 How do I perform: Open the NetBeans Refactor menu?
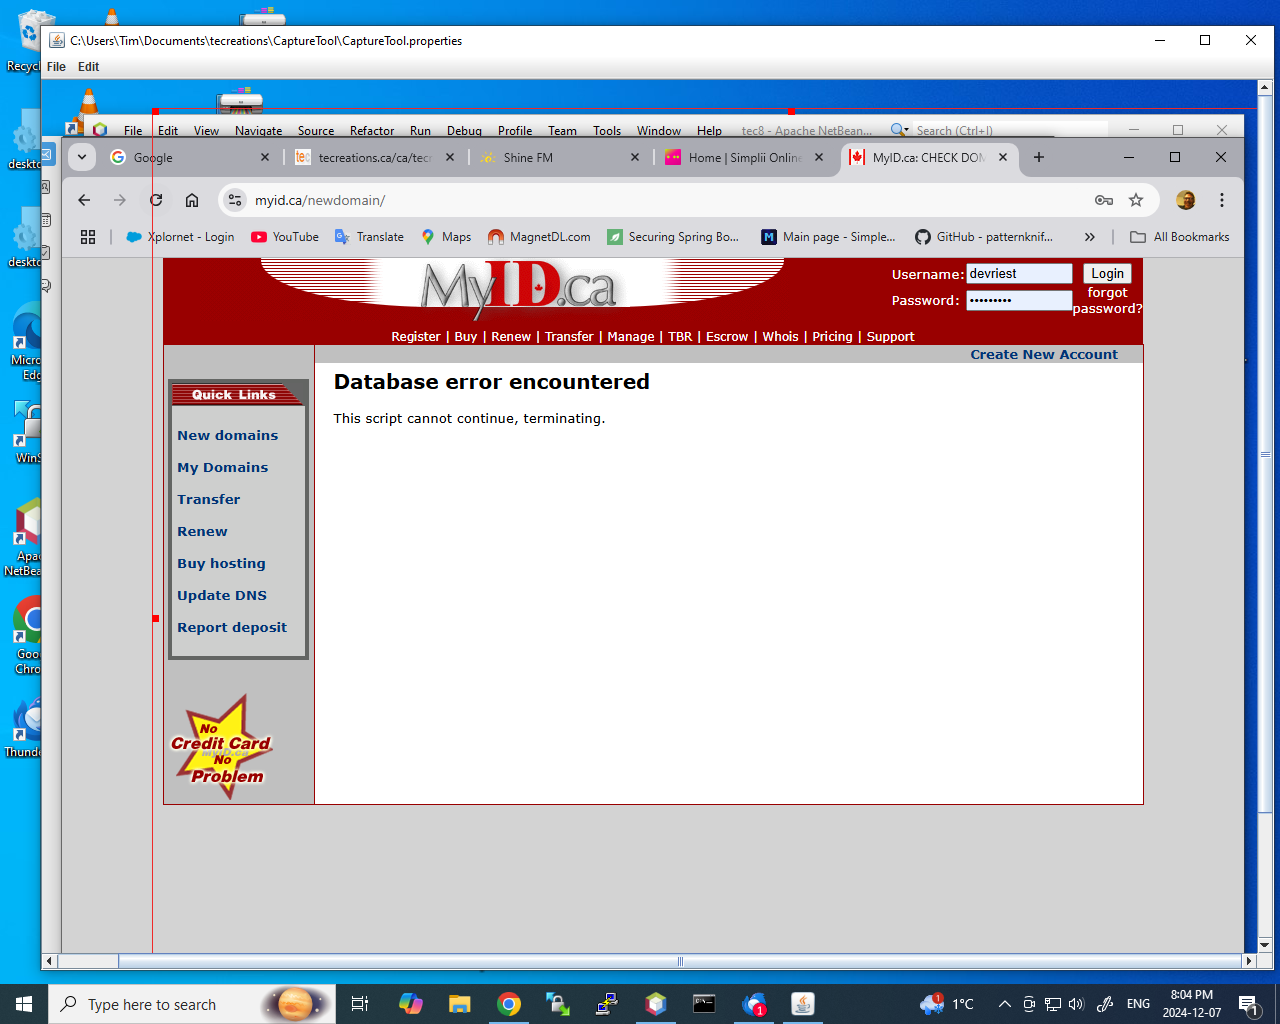(x=372, y=131)
